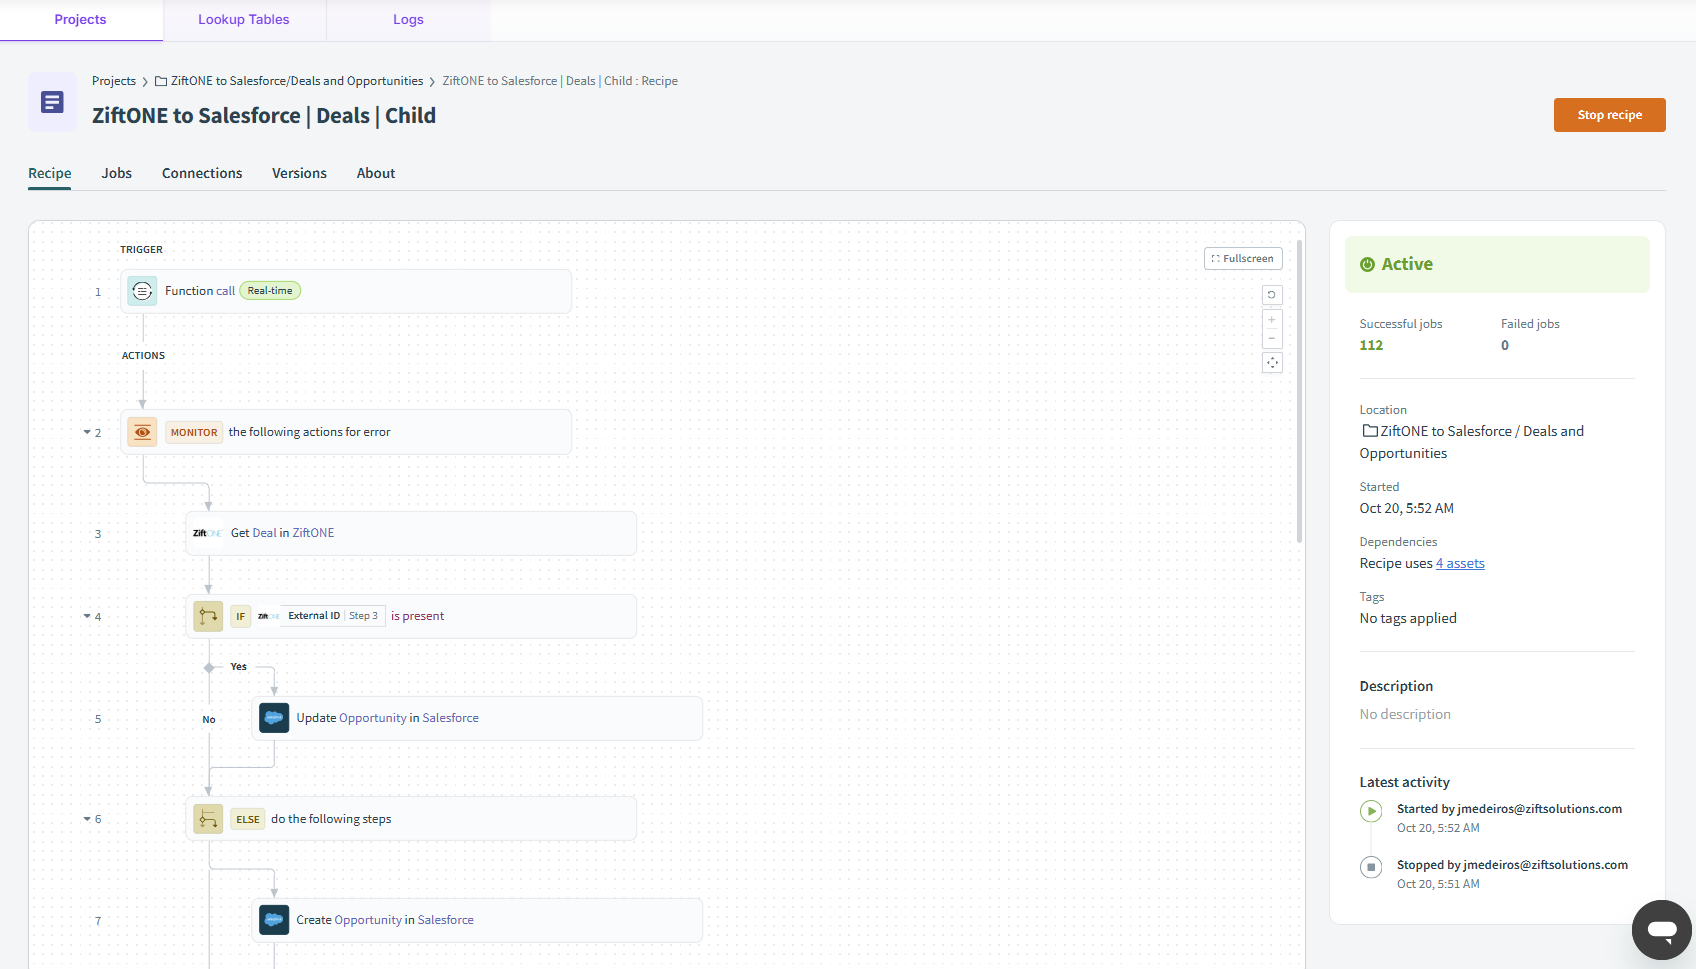Click the 'is present' condition text
Image resolution: width=1696 pixels, height=969 pixels.
pos(417,616)
